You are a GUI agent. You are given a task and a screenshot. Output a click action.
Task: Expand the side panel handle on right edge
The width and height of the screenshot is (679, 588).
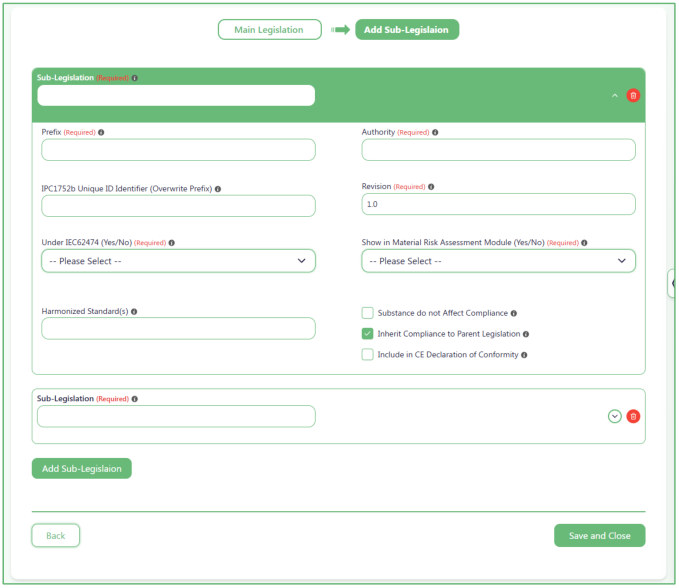click(x=672, y=283)
